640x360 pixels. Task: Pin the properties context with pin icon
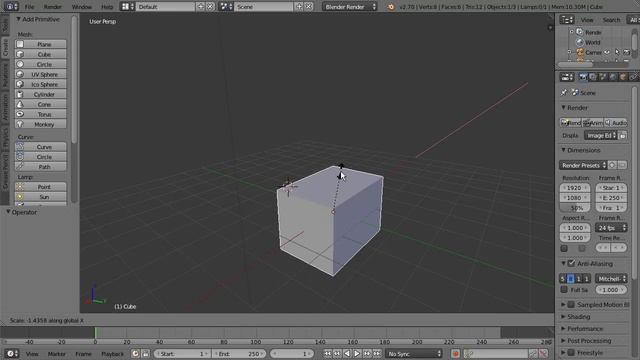pos(564,93)
